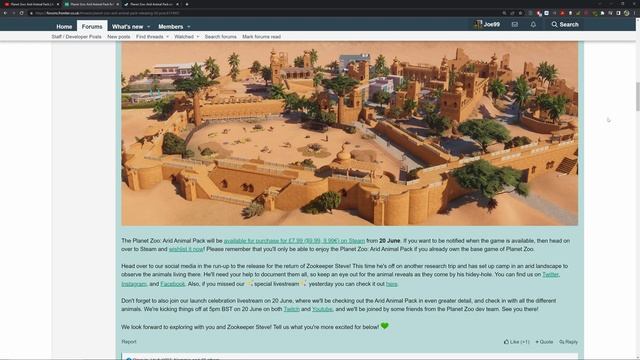Go back with browser back arrow
The height and width of the screenshot is (360, 640).
click(x=5, y=13)
